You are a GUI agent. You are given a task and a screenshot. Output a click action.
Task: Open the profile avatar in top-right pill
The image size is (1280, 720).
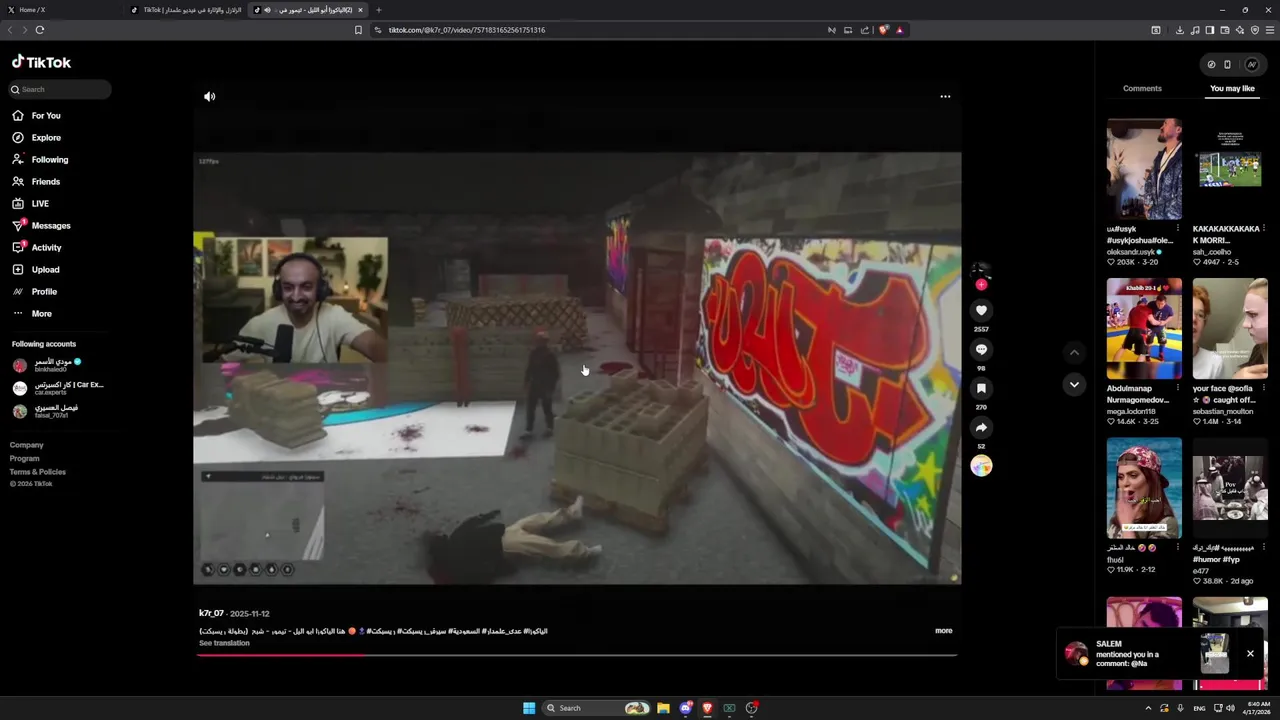point(1251,64)
